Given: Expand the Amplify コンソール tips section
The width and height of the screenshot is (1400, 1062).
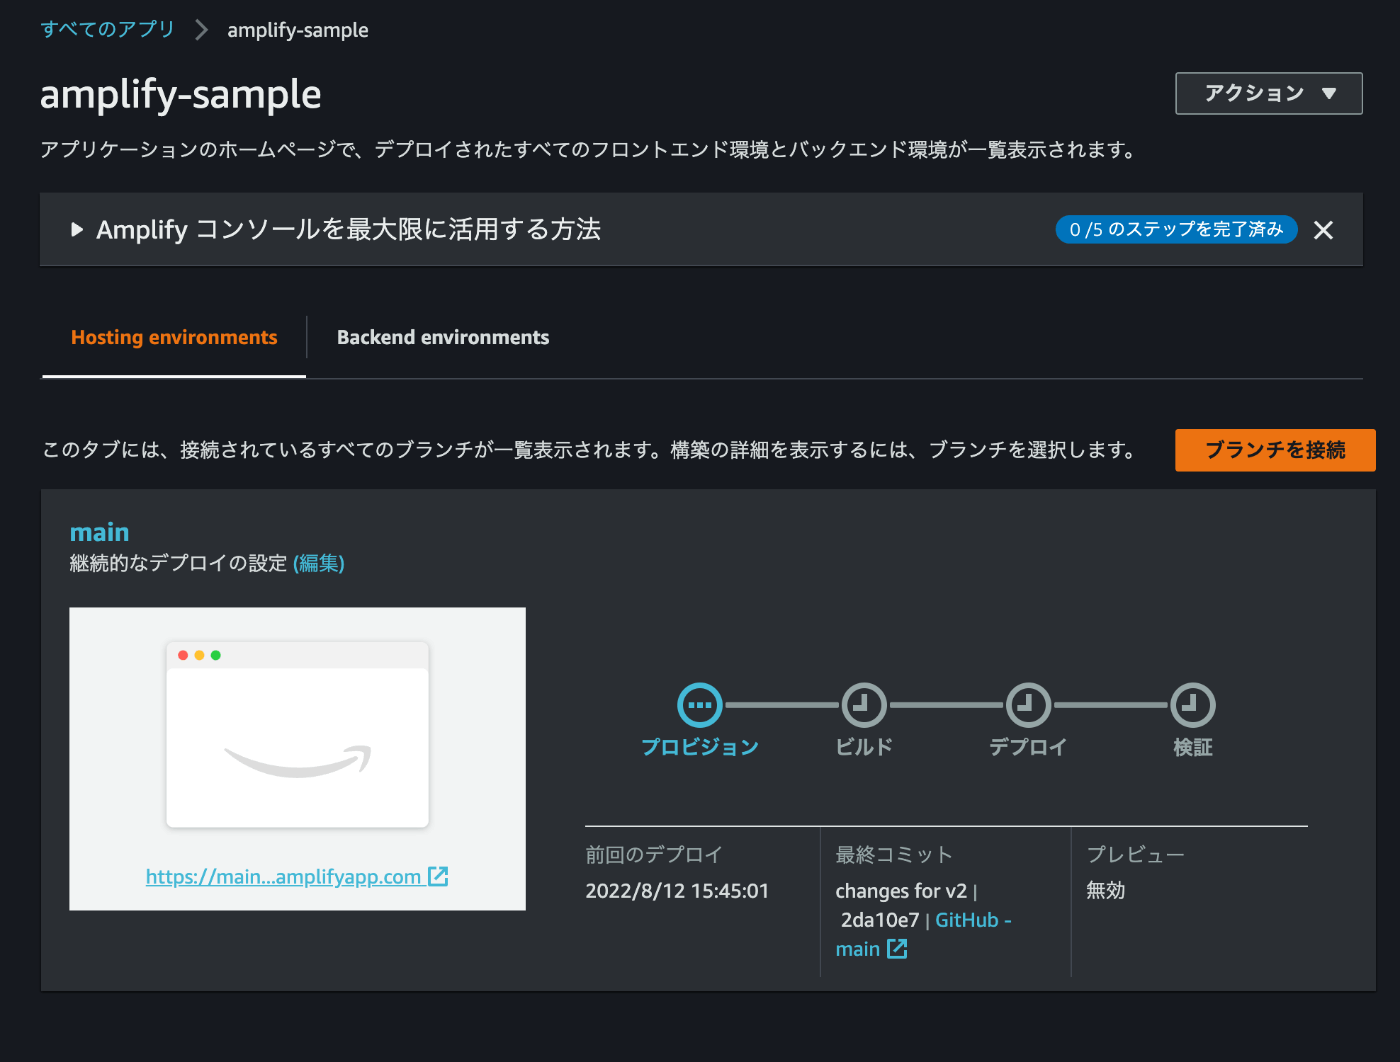Looking at the screenshot, I should coord(77,230).
